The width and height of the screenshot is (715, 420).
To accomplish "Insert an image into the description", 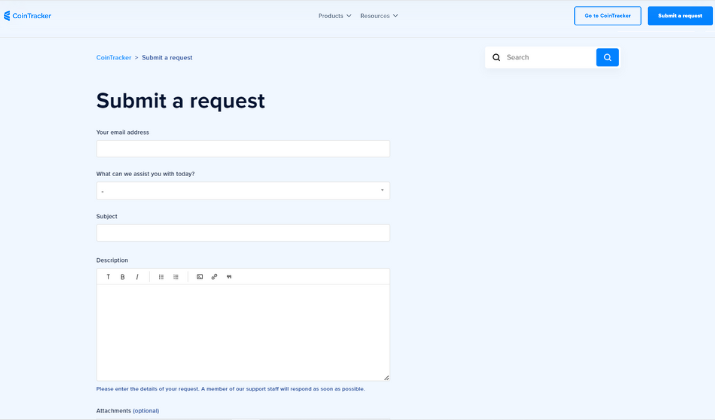I will 200,277.
